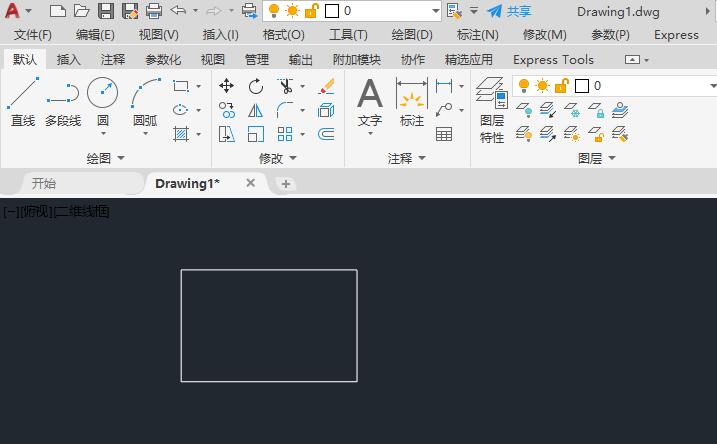Activate the Trim scissors tool
The height and width of the screenshot is (444, 717).
pos(285,86)
